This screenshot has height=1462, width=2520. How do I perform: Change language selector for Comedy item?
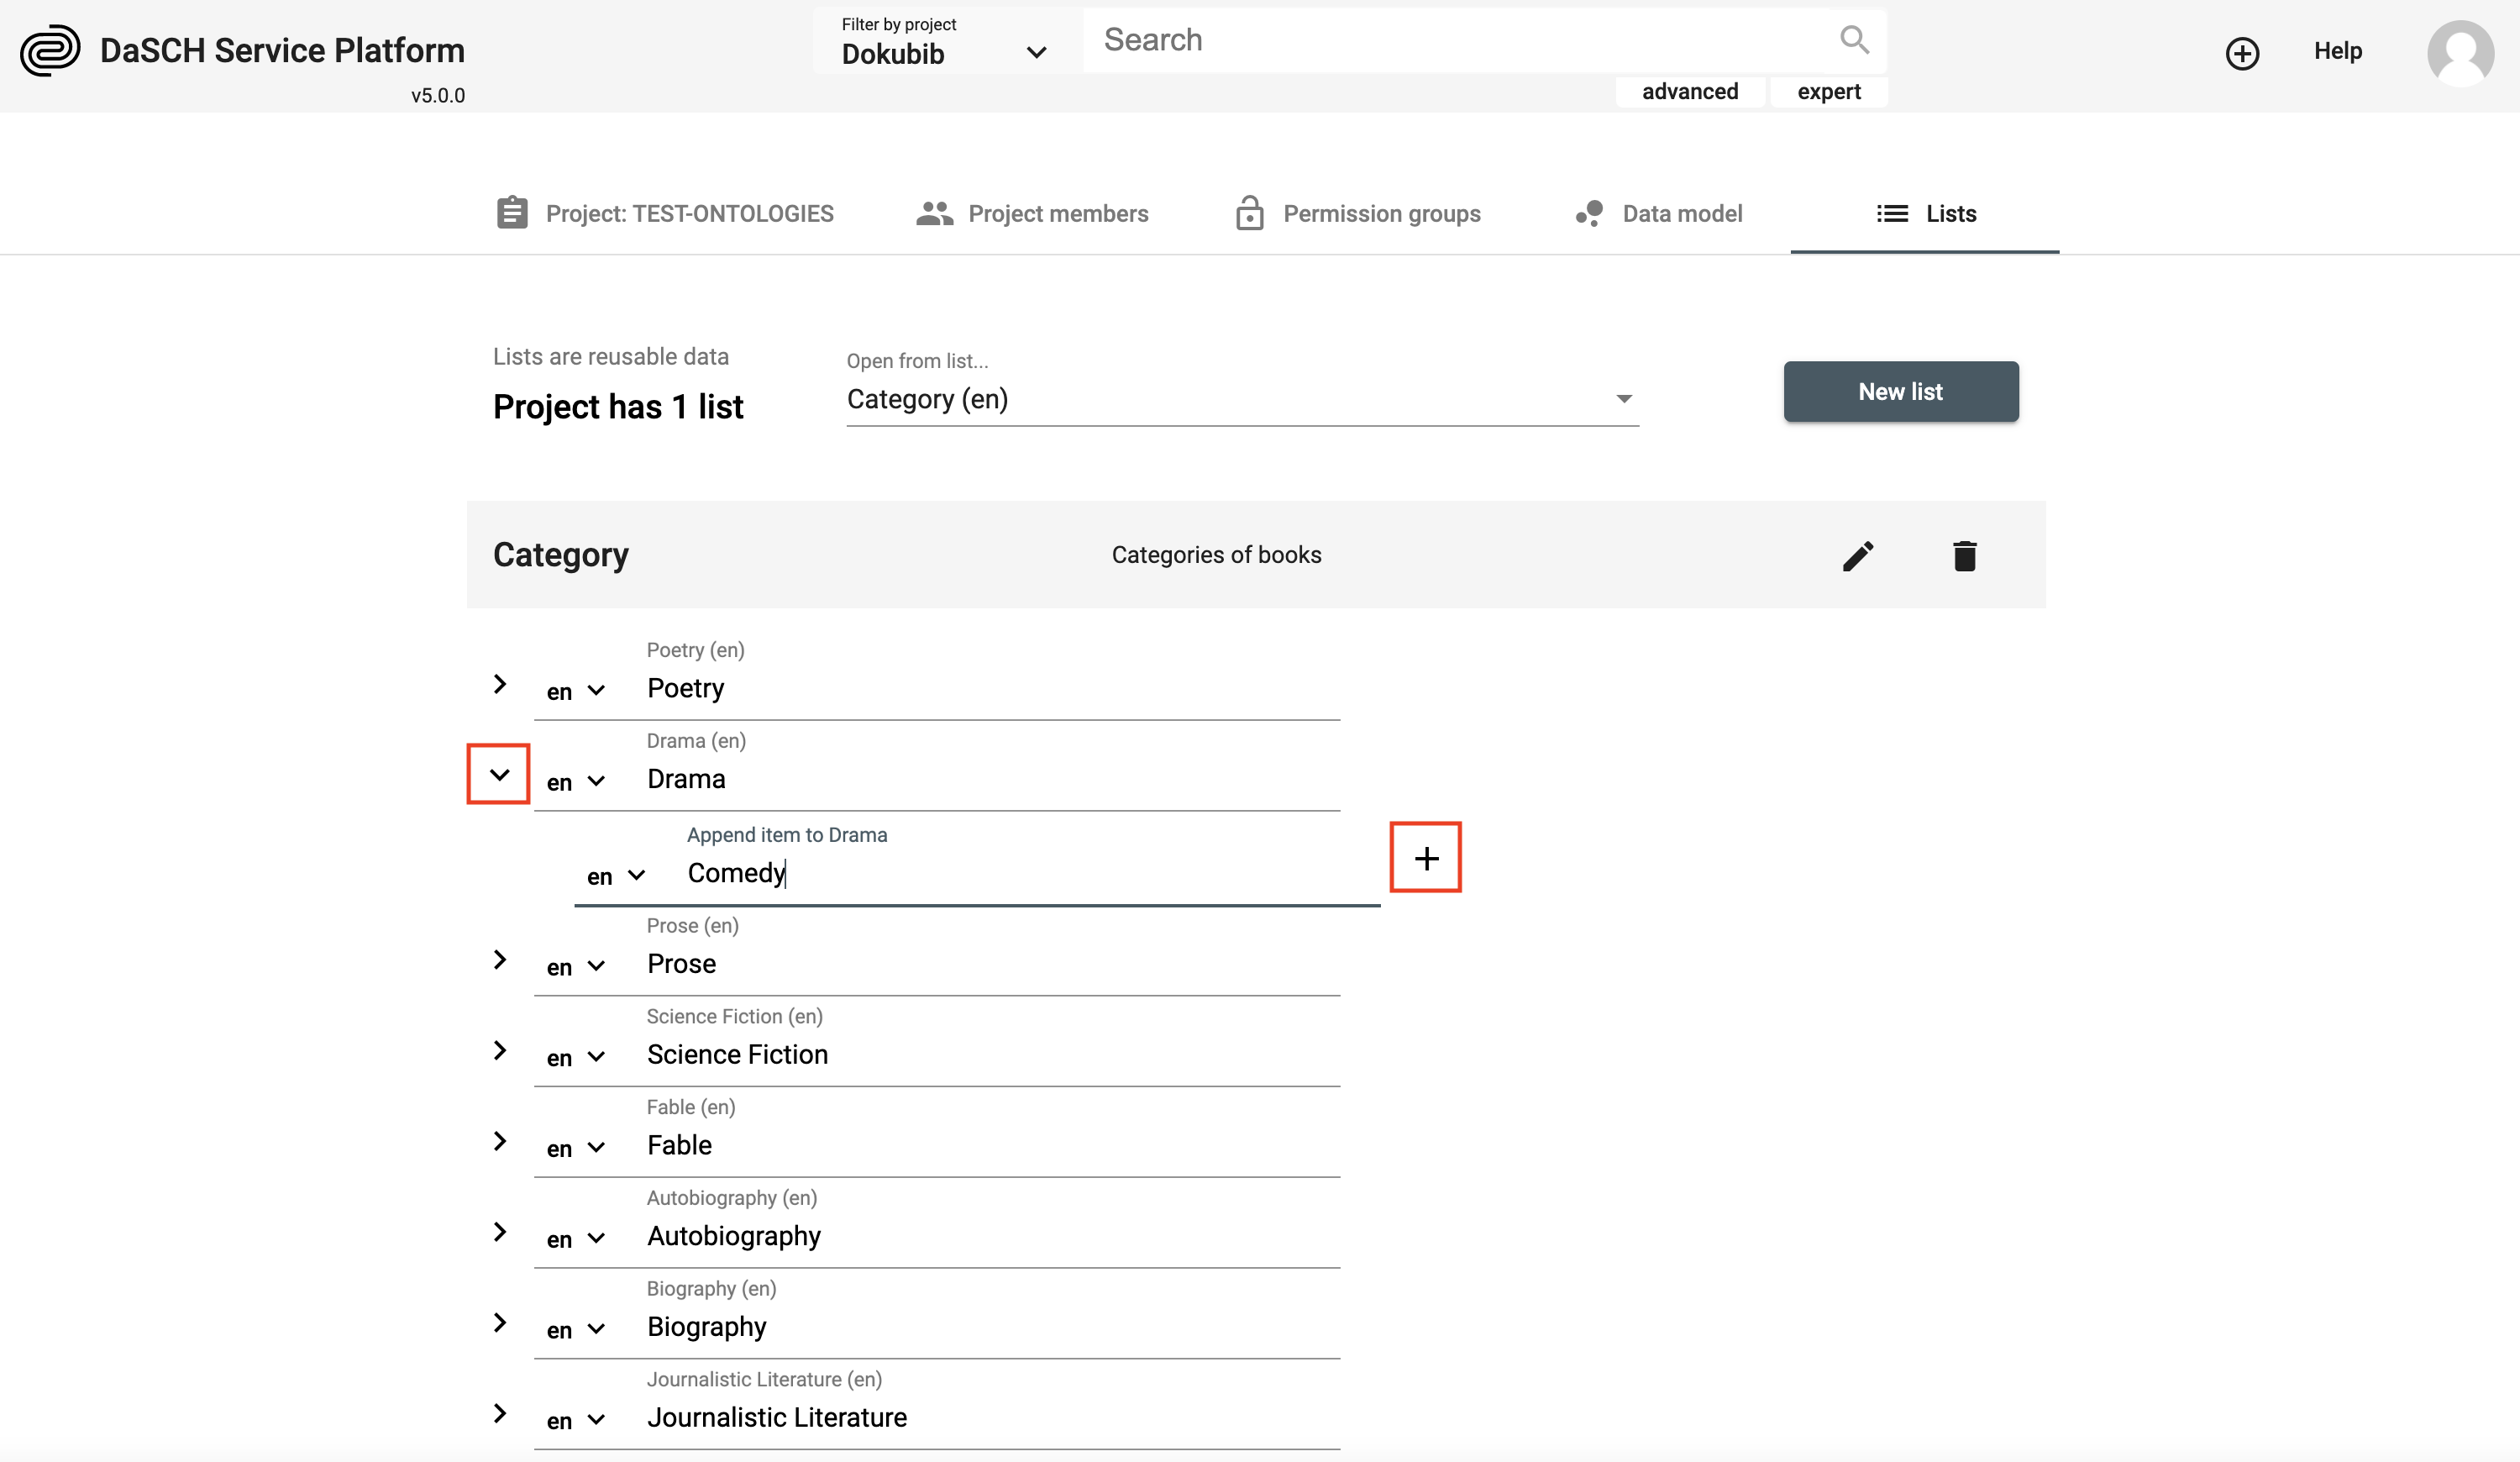click(616, 876)
